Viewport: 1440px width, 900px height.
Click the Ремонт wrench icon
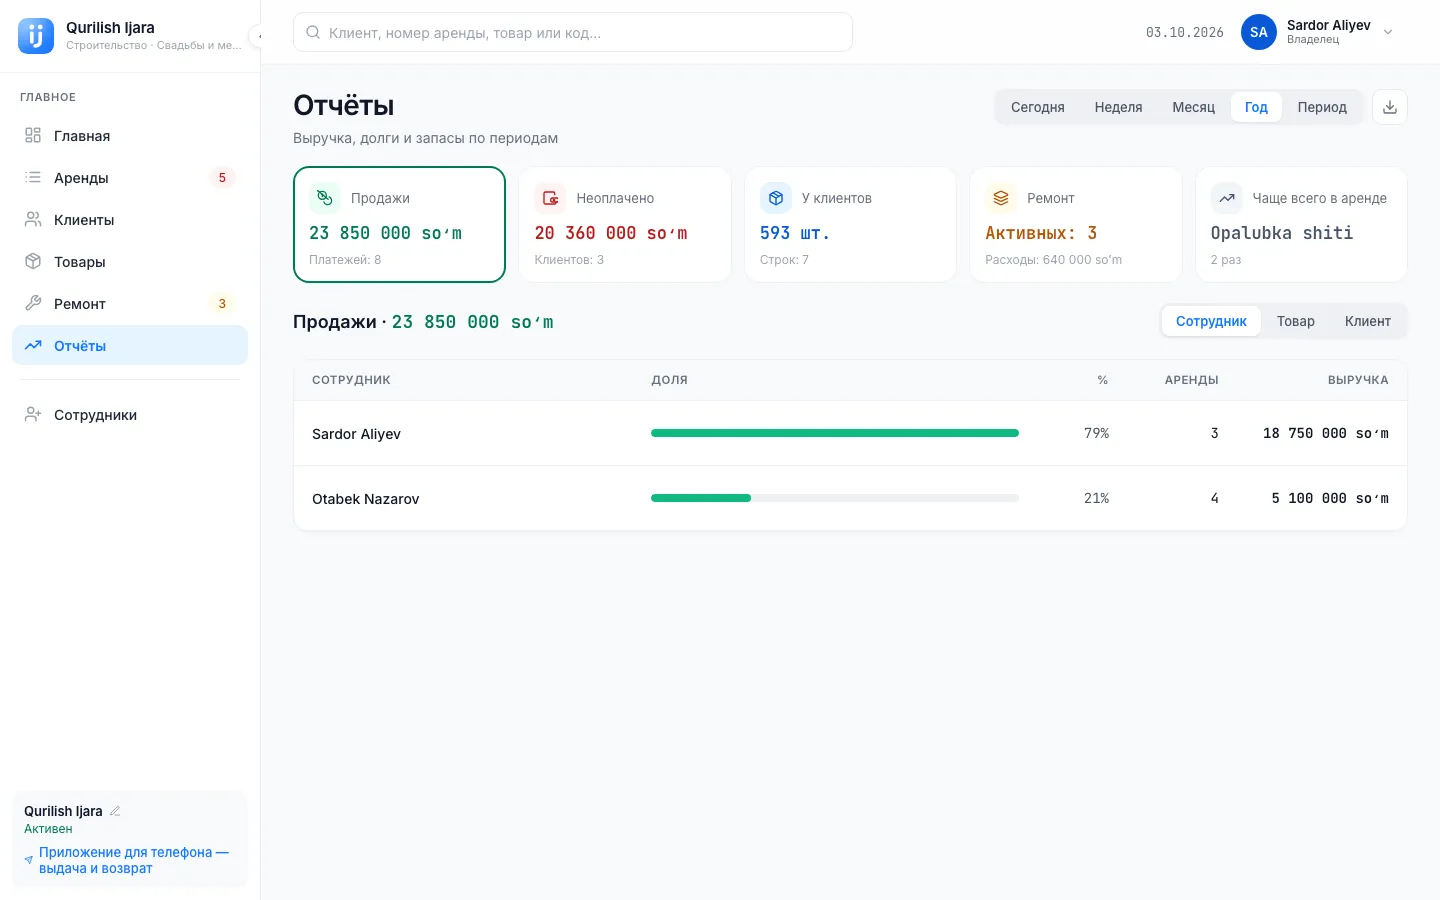[33, 303]
